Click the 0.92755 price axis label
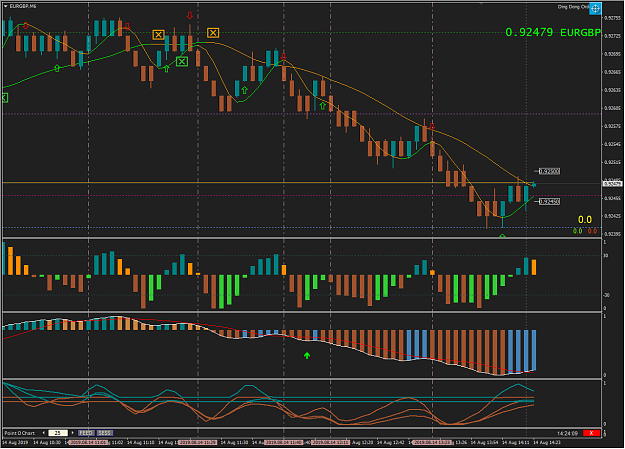This screenshot has height=449, width=625. tap(613, 18)
